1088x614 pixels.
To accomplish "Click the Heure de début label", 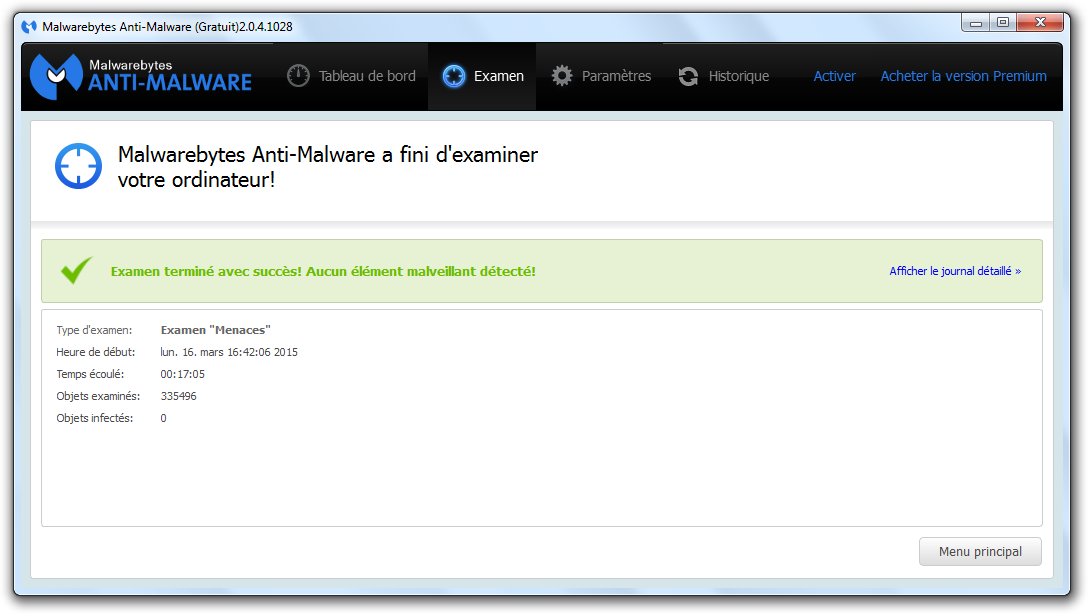I will point(96,352).
